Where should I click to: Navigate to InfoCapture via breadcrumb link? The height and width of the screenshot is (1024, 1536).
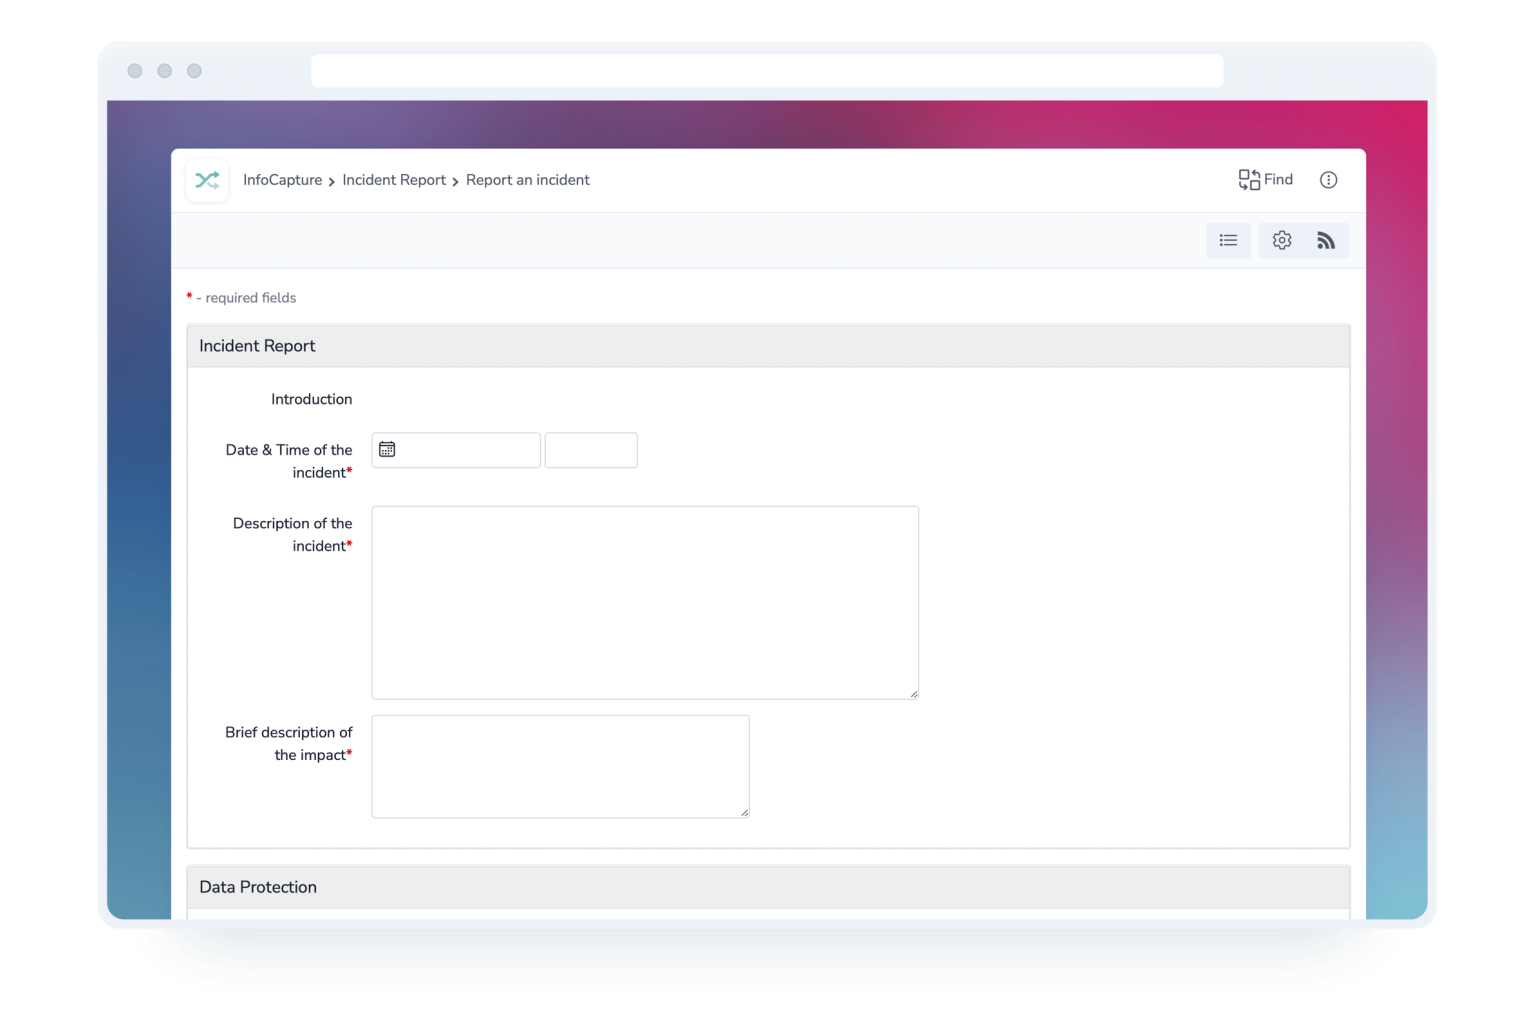(282, 179)
